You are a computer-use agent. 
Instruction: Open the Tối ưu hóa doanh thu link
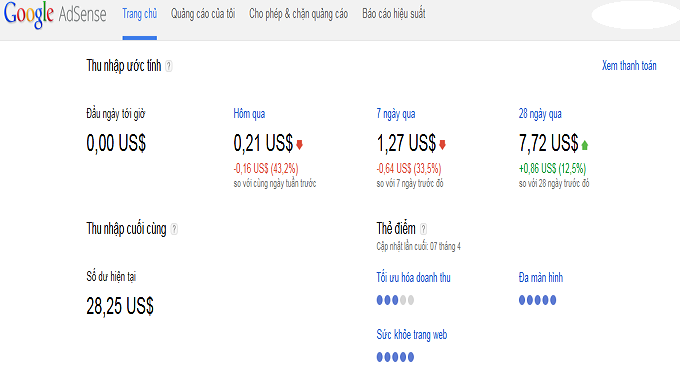[414, 278]
